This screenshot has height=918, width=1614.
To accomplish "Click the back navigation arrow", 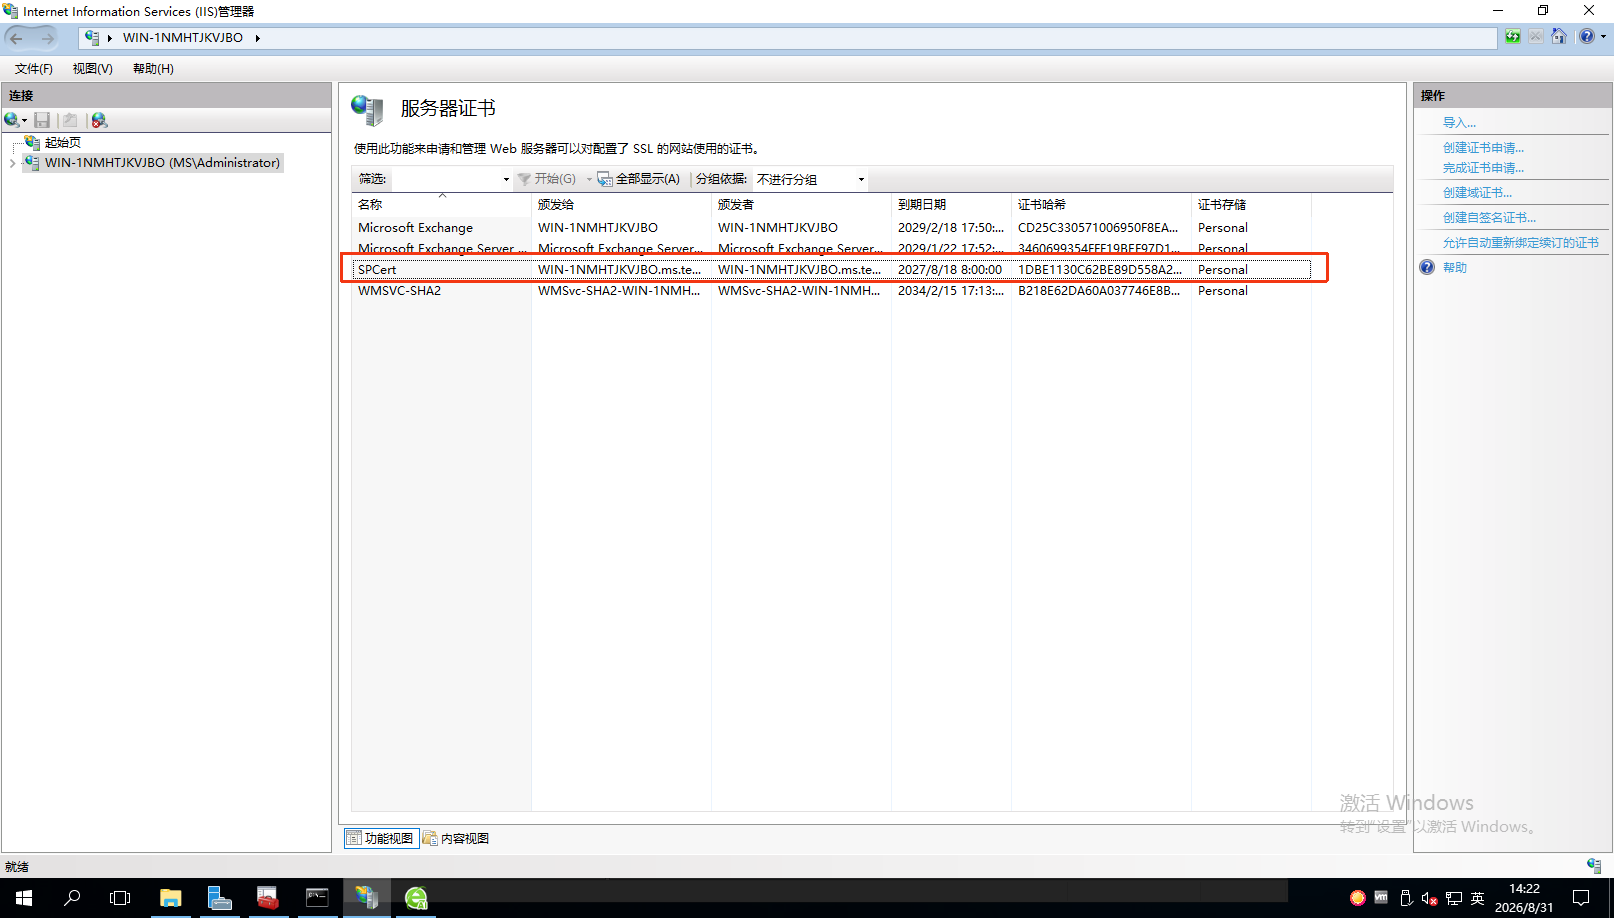I will (x=17, y=38).
